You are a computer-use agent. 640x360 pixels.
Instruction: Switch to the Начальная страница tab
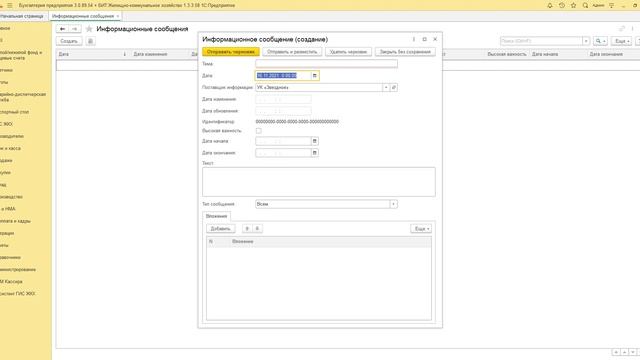pyautogui.click(x=22, y=16)
